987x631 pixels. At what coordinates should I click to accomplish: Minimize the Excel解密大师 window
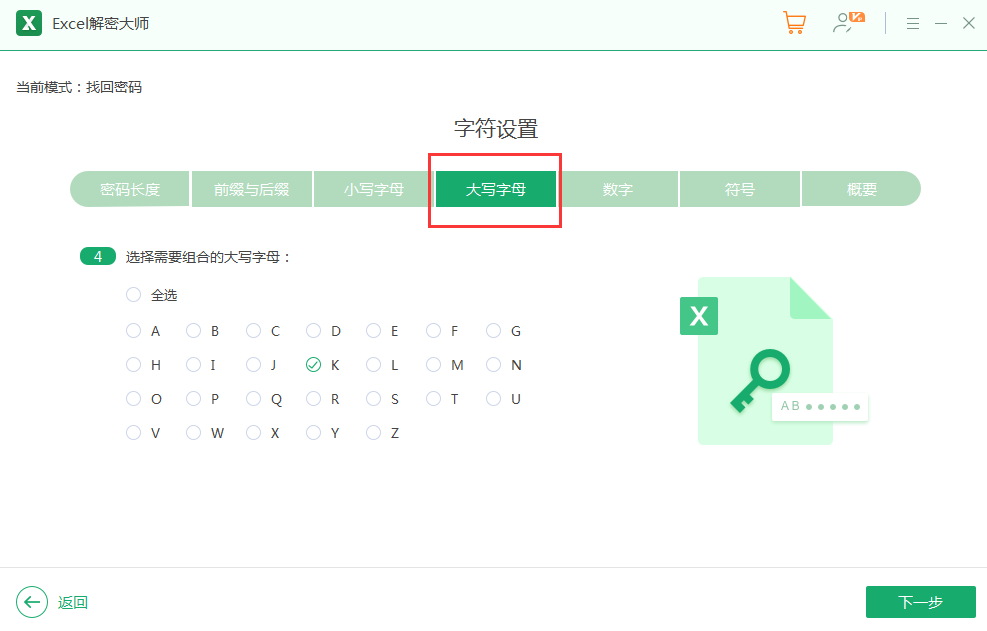click(x=941, y=24)
